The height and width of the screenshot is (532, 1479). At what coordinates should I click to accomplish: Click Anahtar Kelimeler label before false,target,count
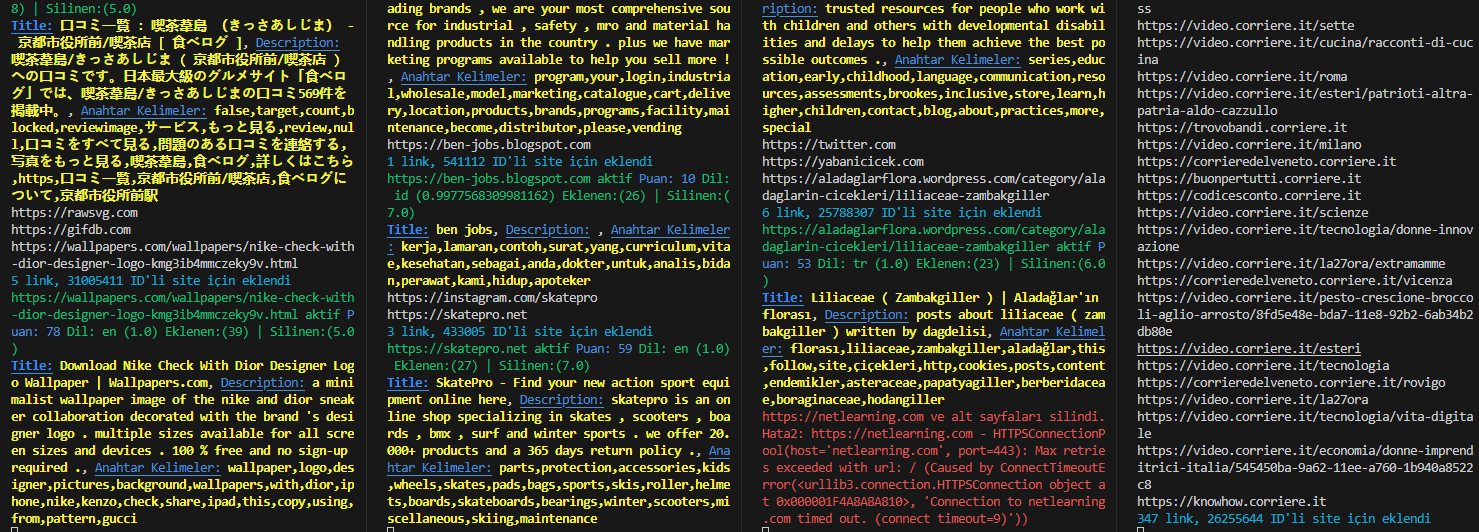pyautogui.click(x=144, y=111)
